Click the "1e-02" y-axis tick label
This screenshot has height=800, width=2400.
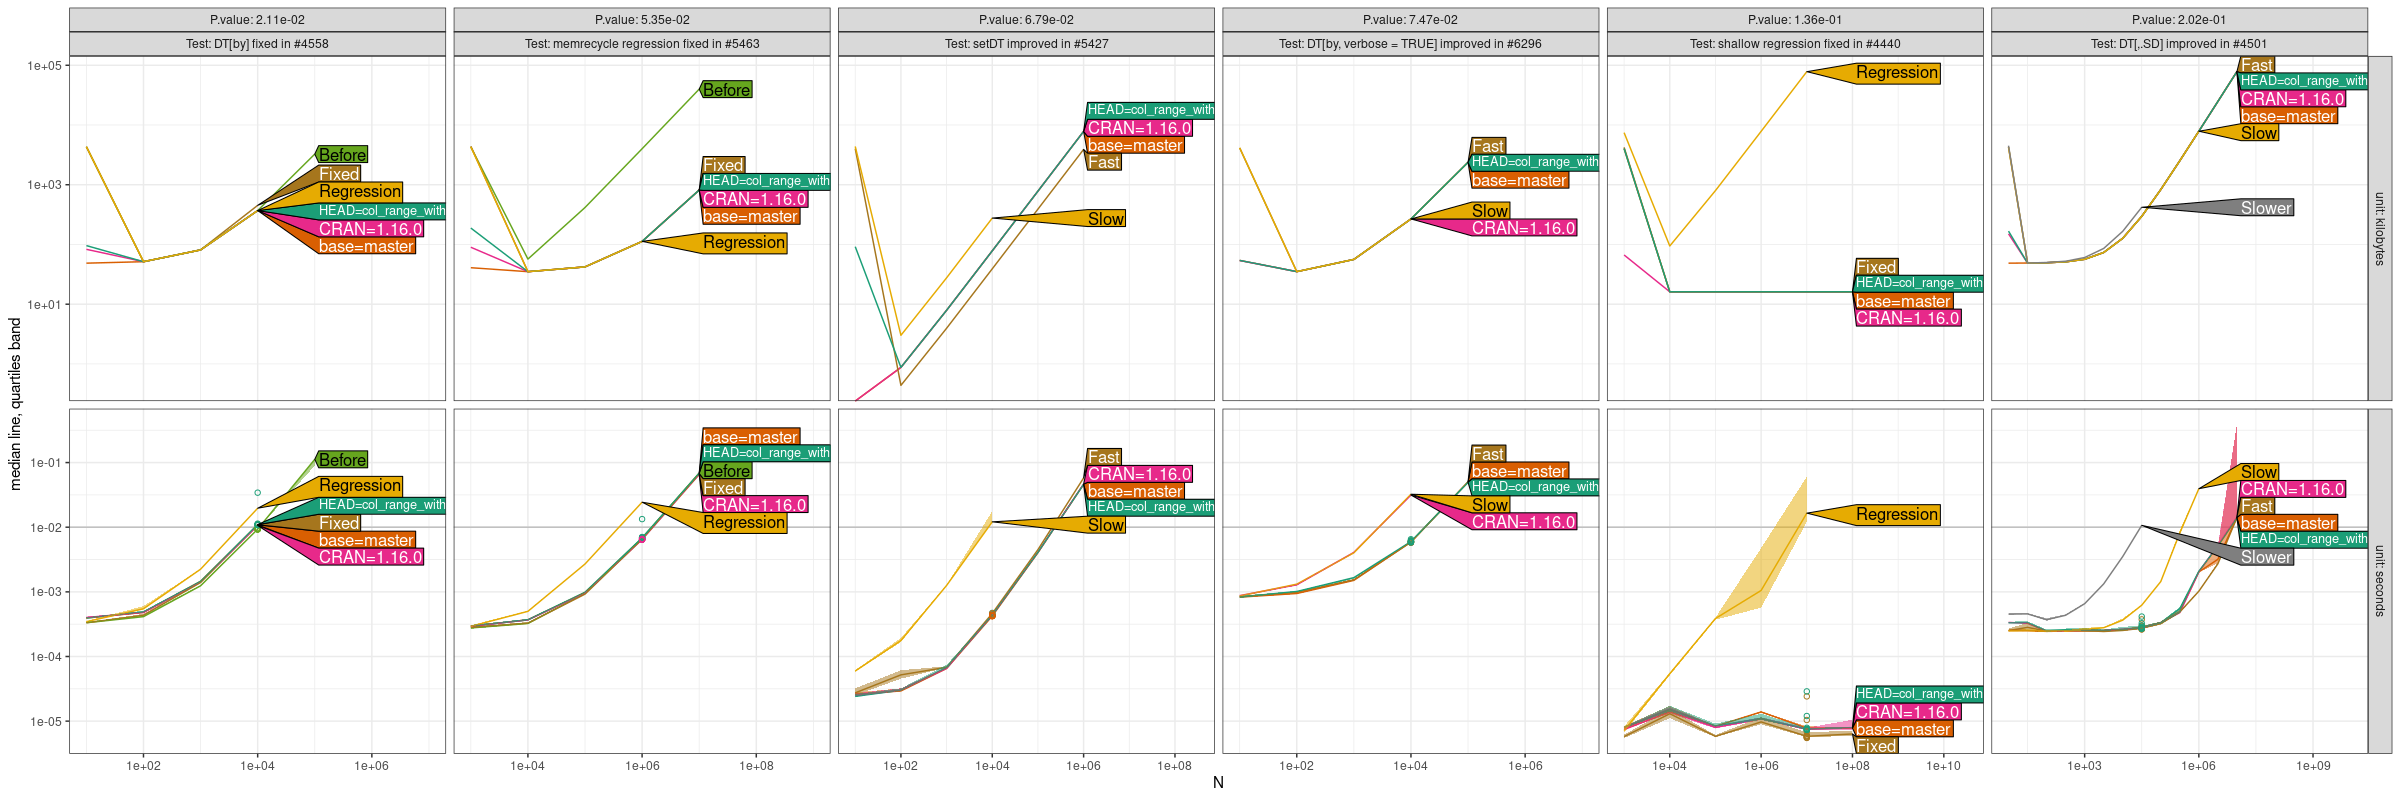point(45,528)
